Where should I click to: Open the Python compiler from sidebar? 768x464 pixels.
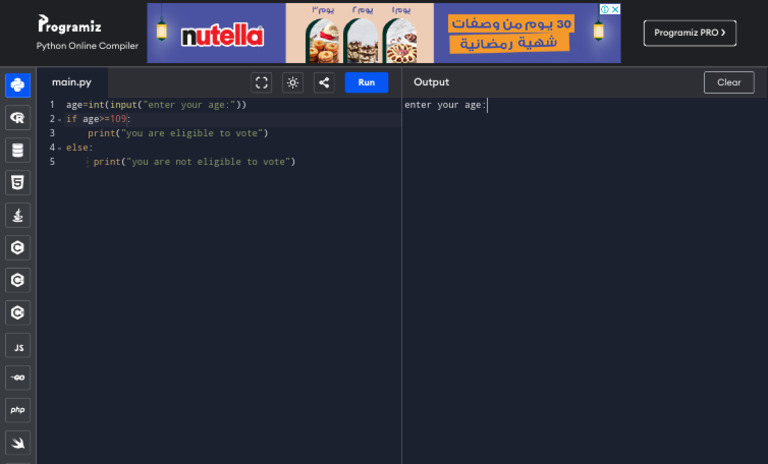coord(17,85)
